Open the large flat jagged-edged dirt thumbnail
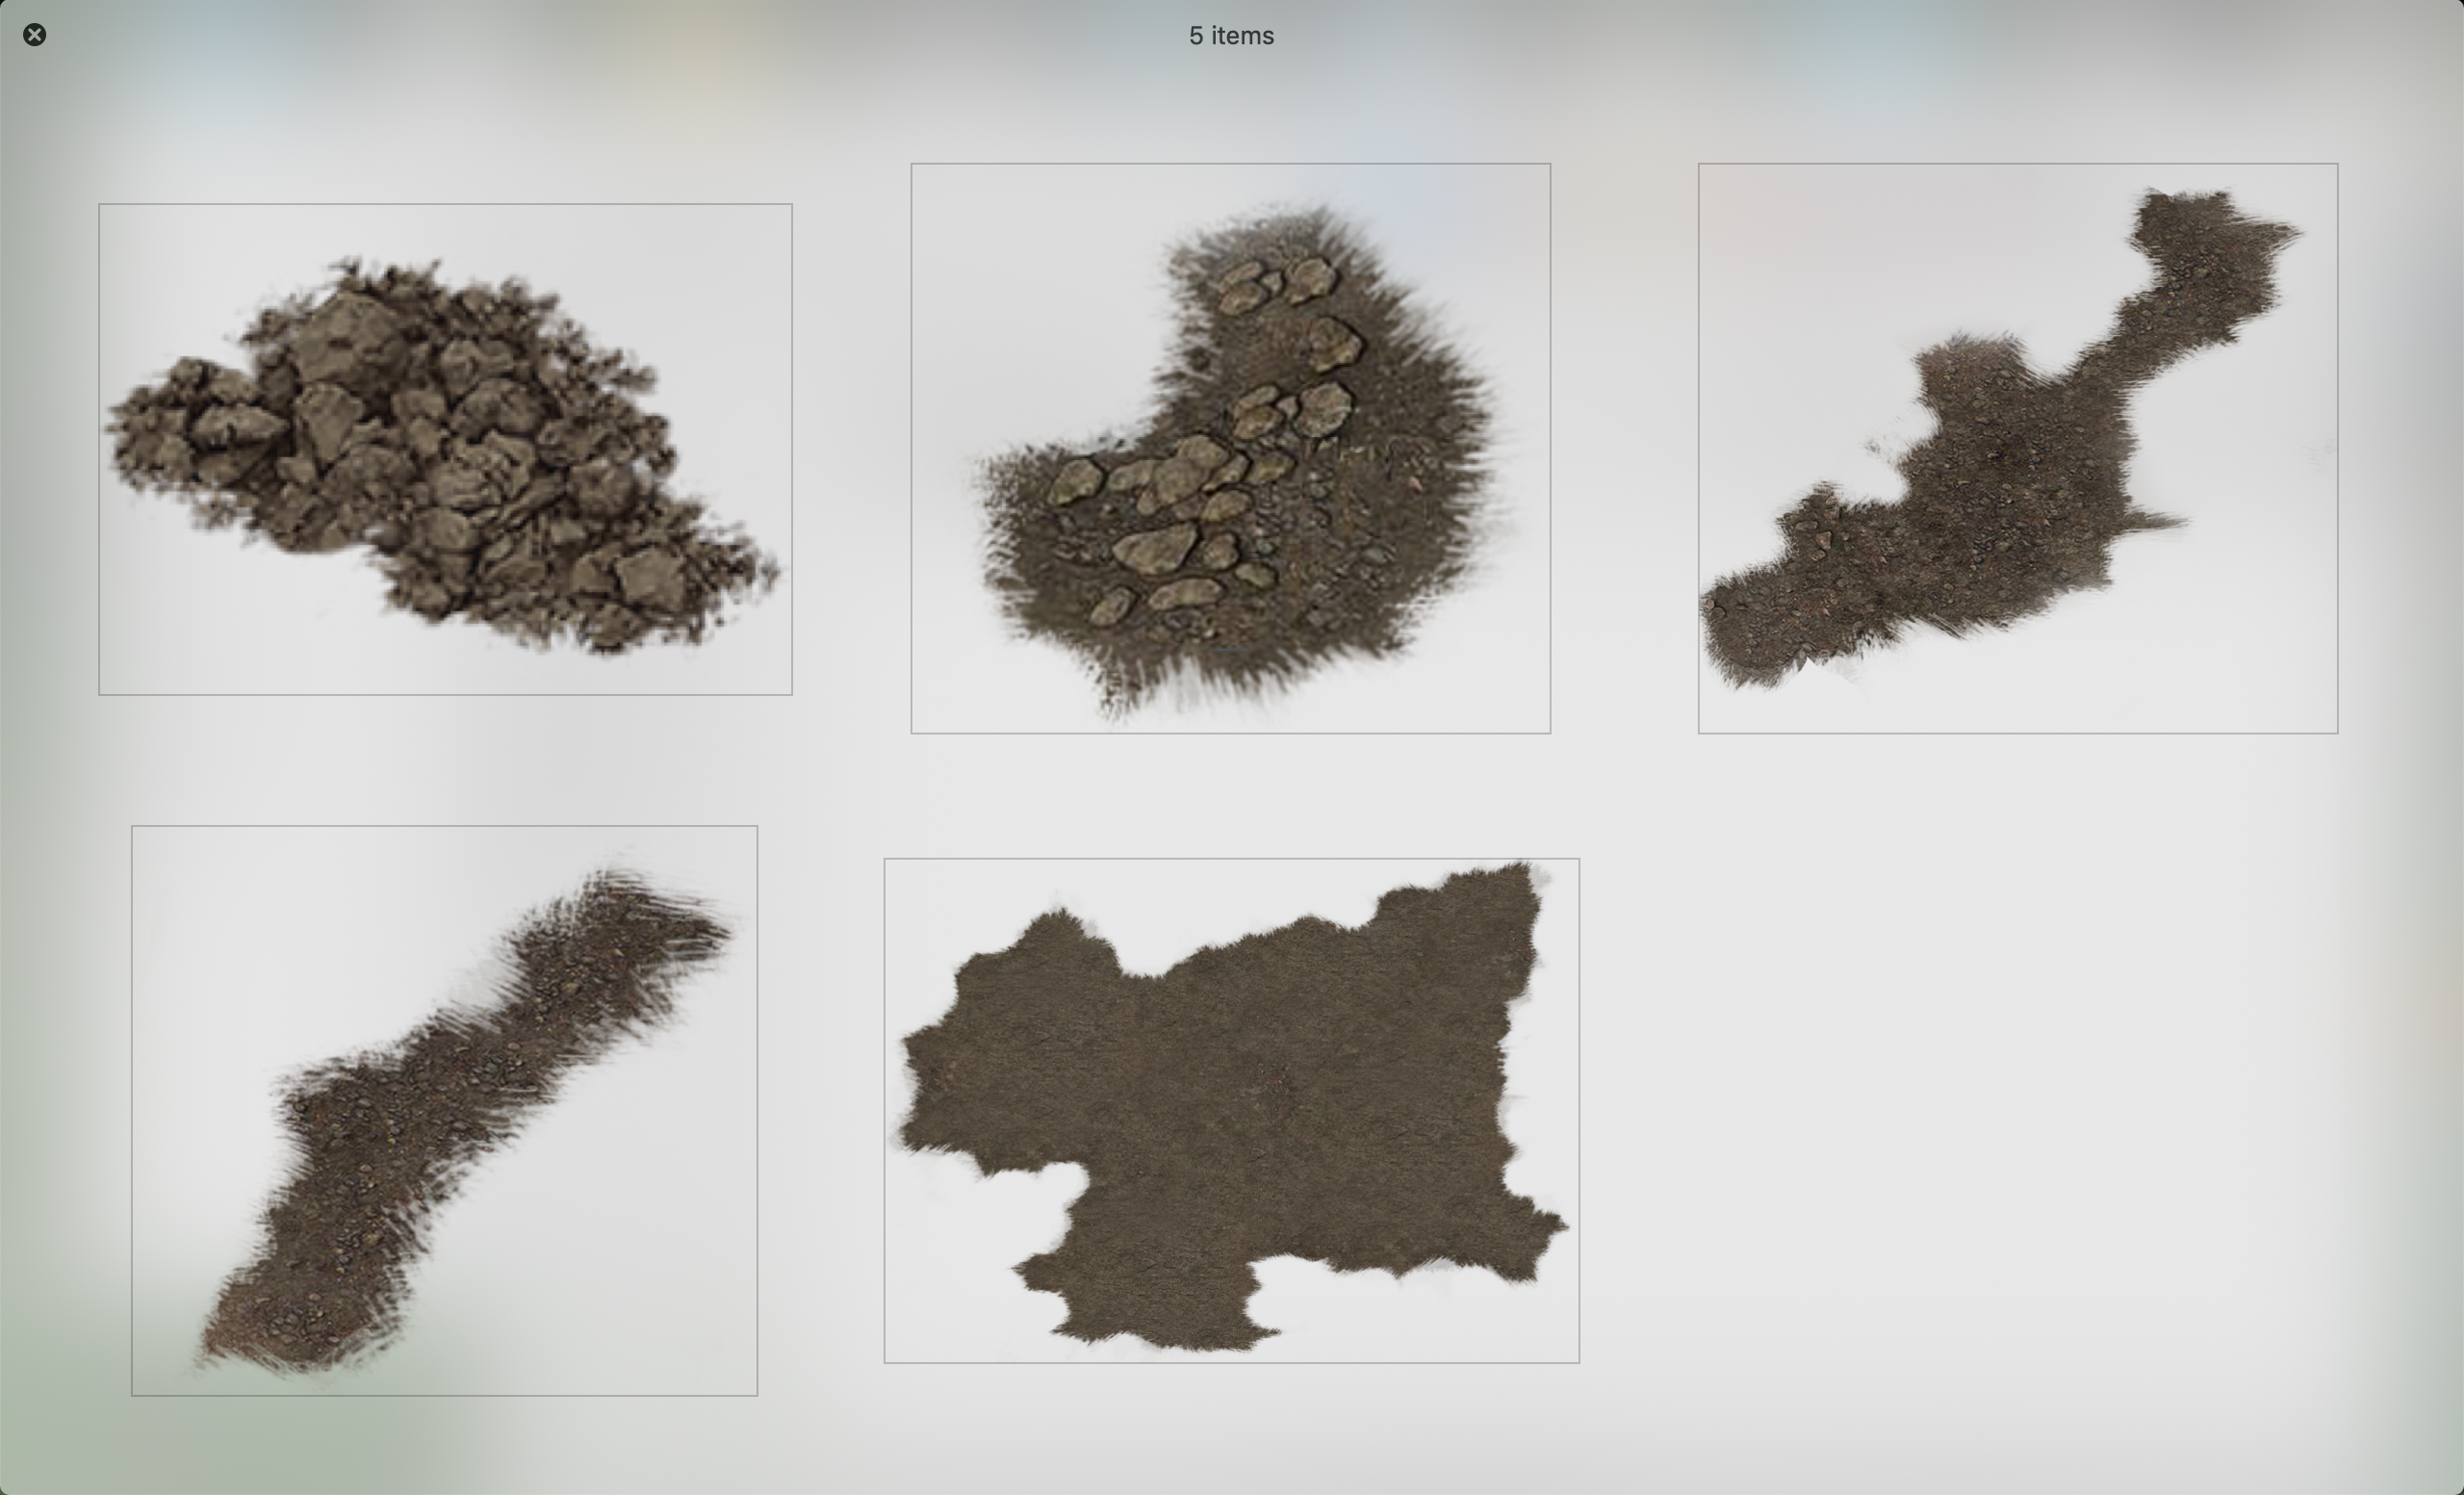 point(1231,1110)
